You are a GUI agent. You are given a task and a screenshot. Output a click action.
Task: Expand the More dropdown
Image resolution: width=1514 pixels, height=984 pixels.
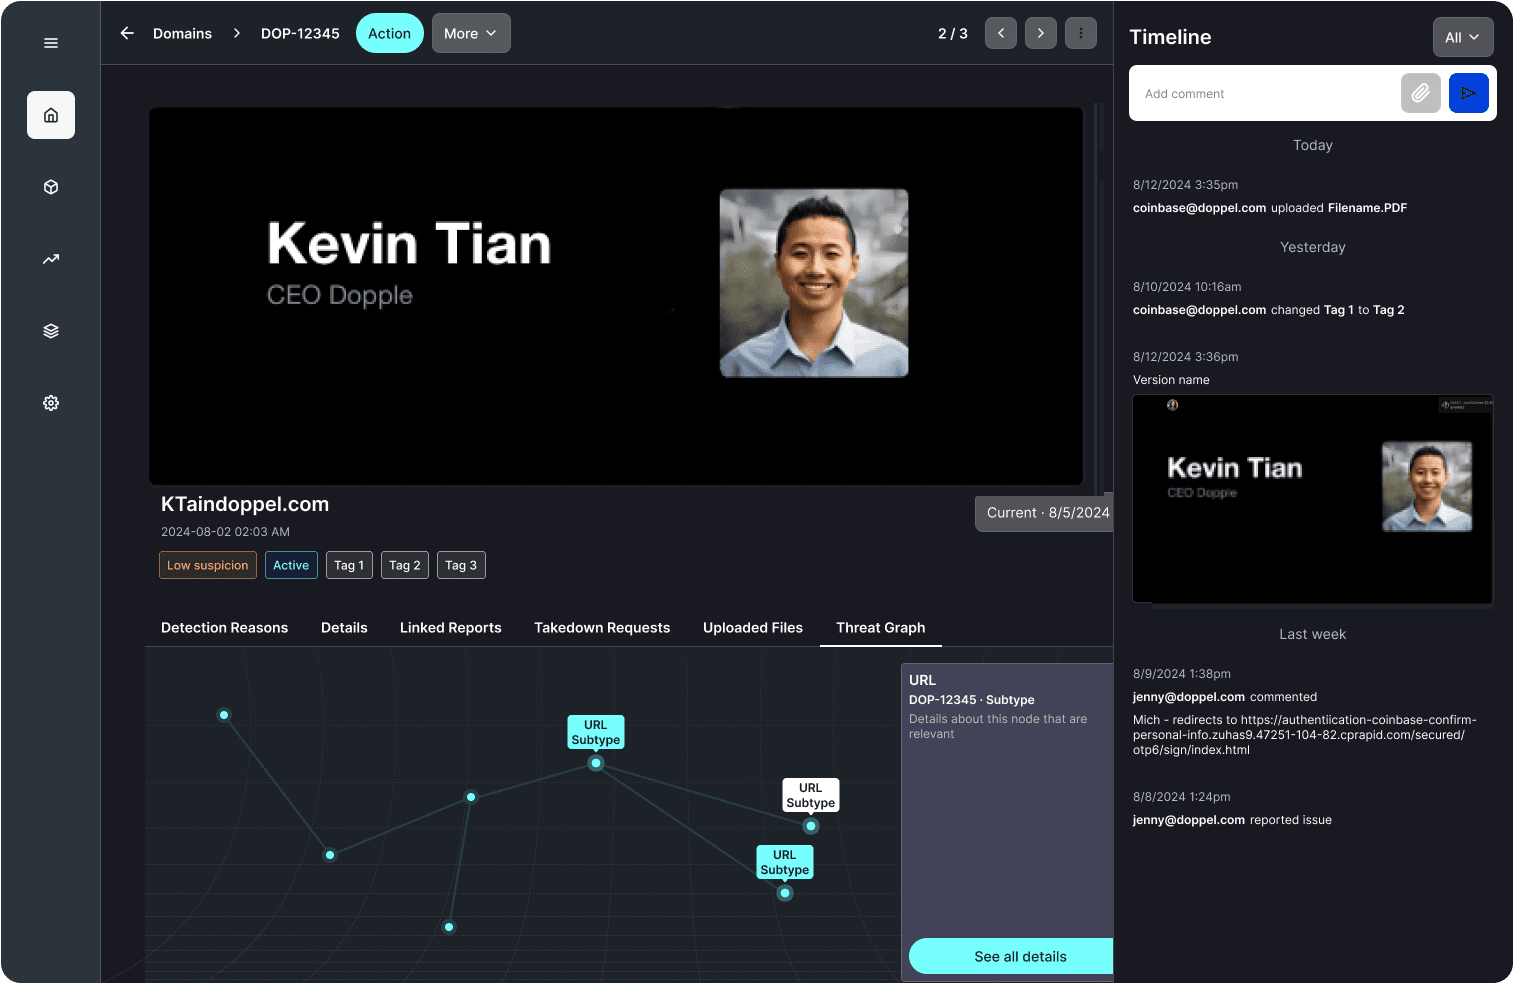tap(471, 33)
